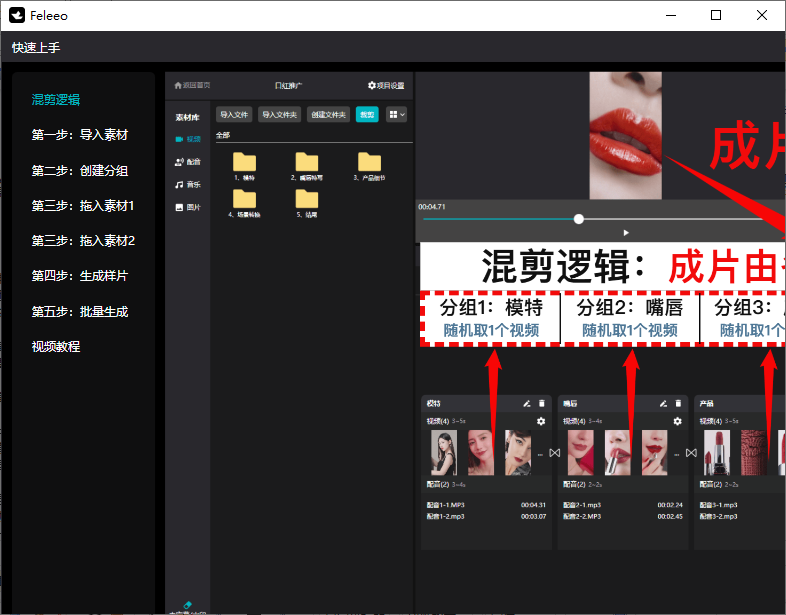Open video settings gear in 嘴唇 group
The height and width of the screenshot is (615, 786).
tap(677, 422)
